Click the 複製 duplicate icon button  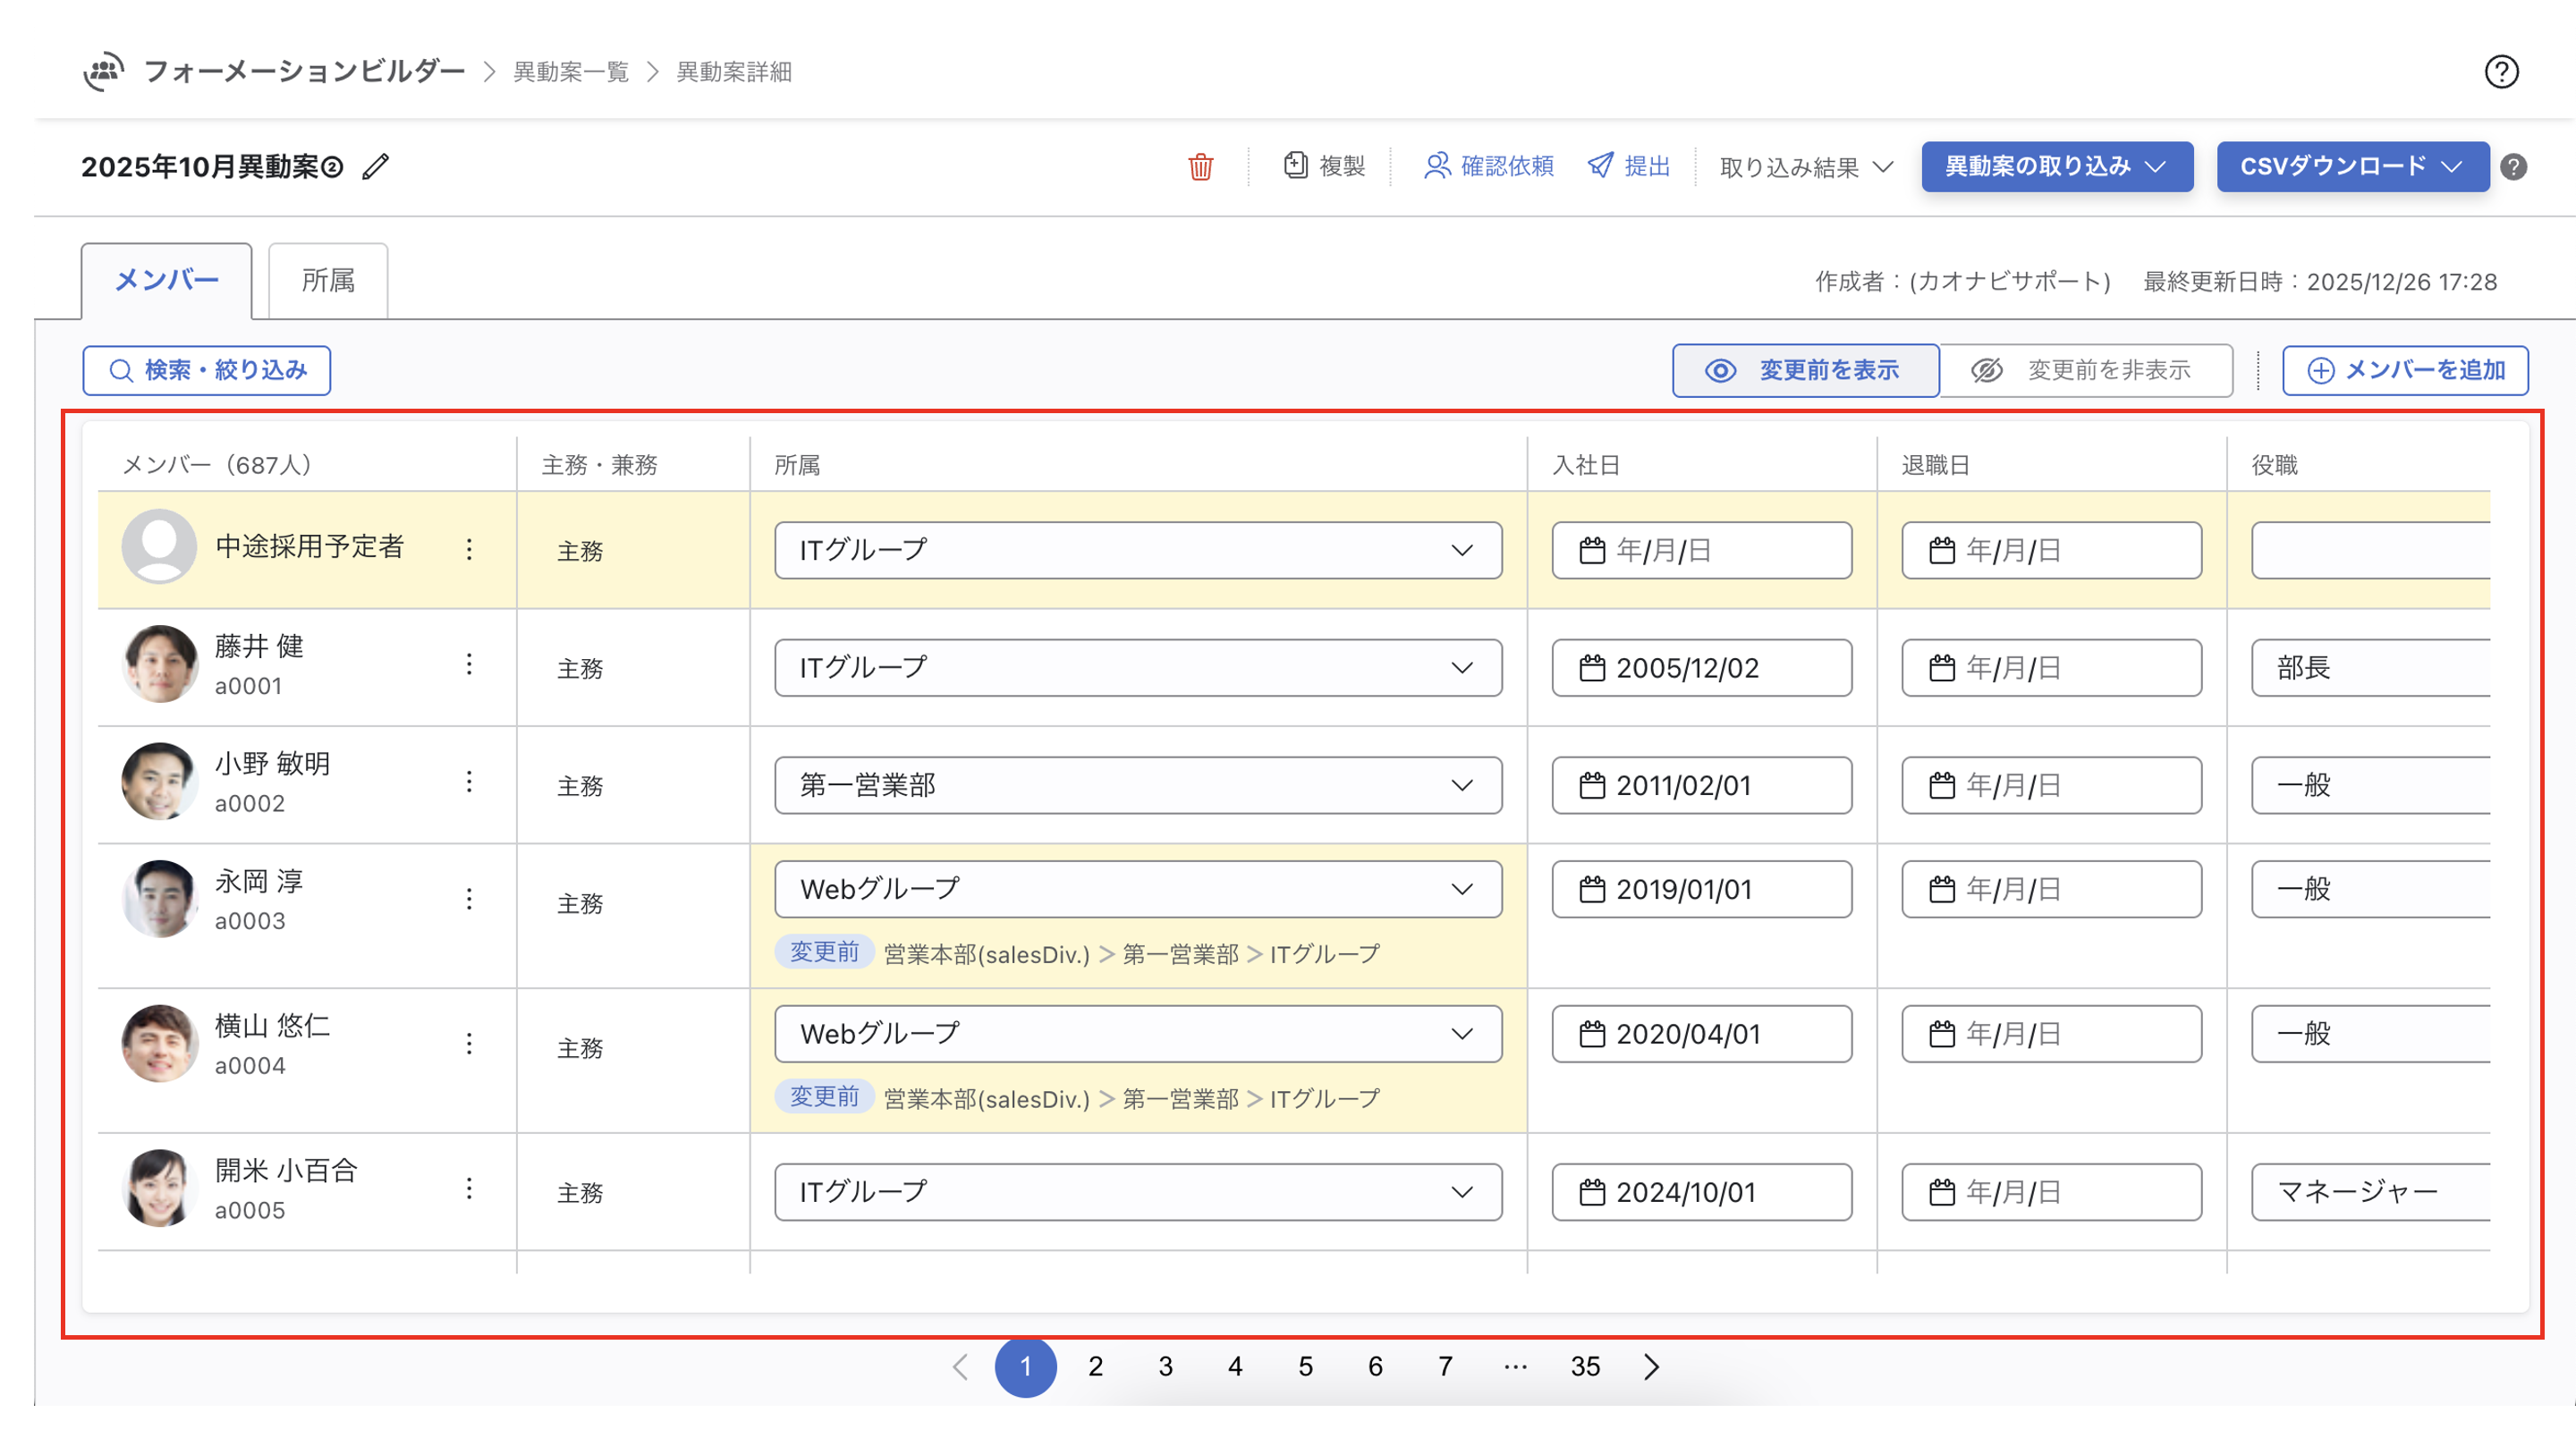1323,166
